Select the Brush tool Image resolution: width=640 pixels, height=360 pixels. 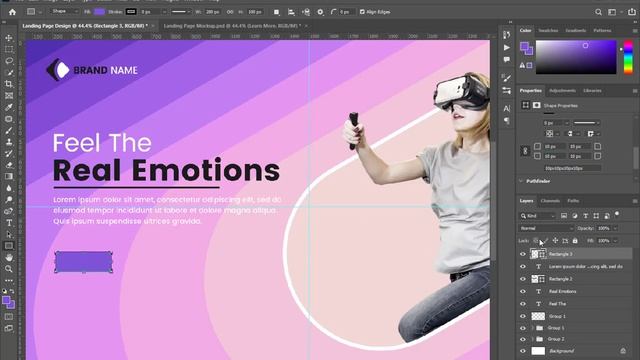click(x=9, y=131)
